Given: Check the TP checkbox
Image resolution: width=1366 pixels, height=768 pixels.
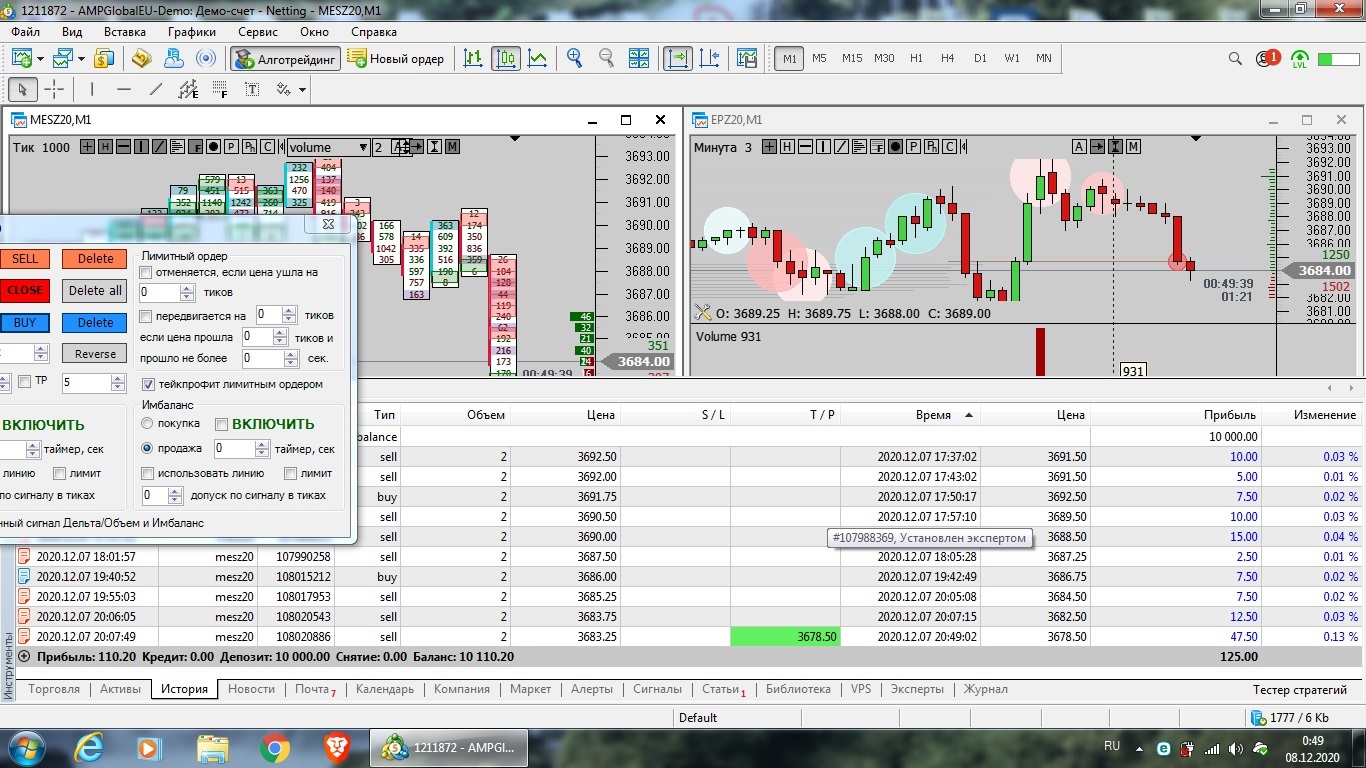Looking at the screenshot, I should click(x=25, y=381).
